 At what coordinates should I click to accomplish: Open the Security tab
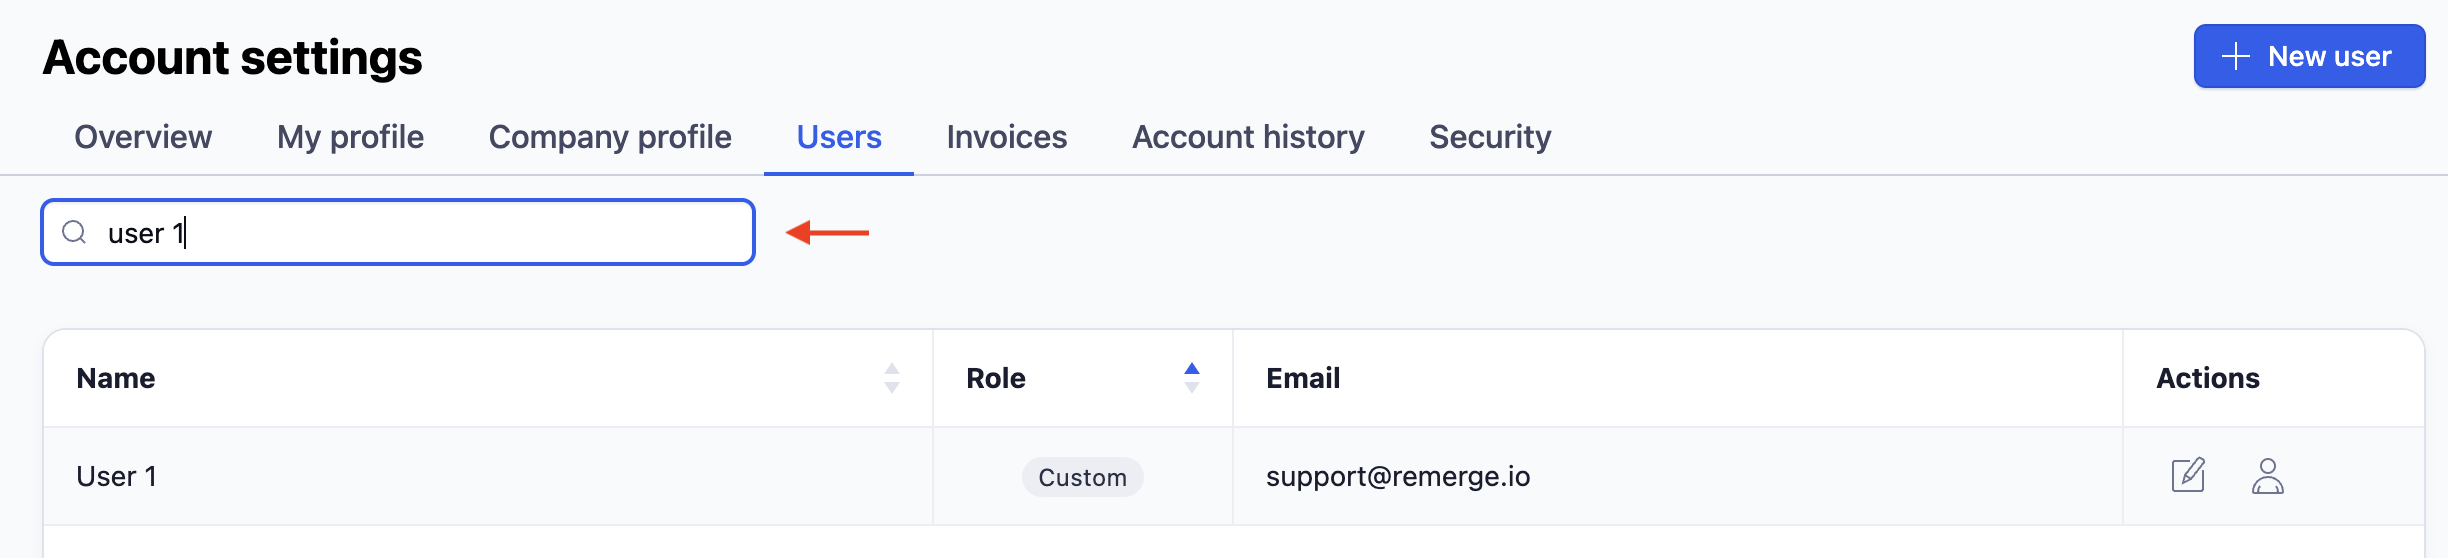point(1490,137)
